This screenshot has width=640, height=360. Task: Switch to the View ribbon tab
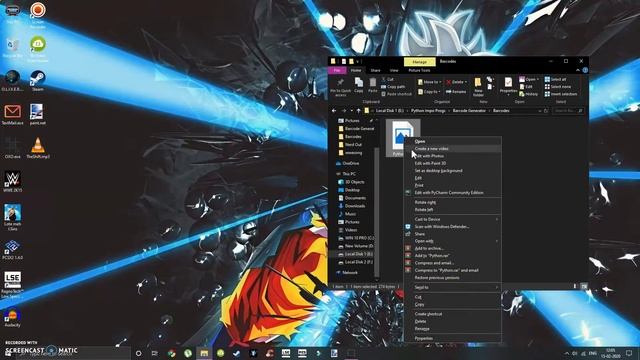pyautogui.click(x=394, y=70)
